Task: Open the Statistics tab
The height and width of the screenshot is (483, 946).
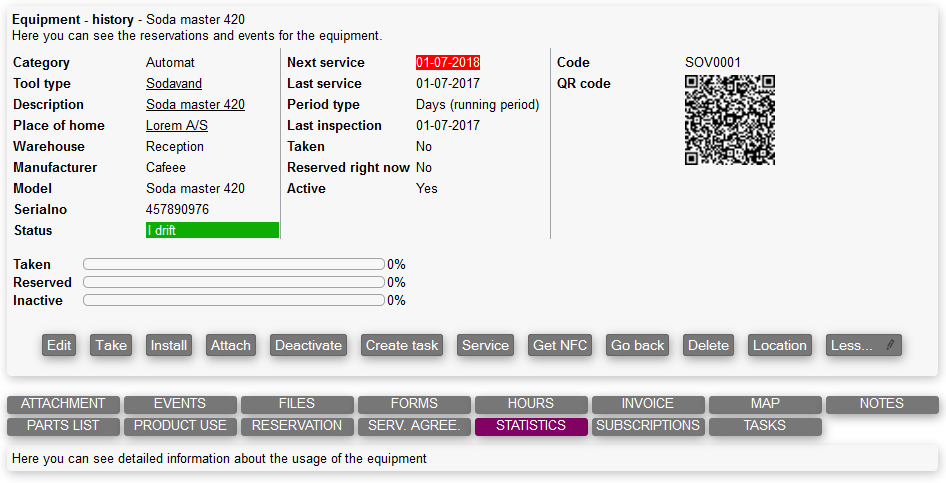Action: click(530, 426)
